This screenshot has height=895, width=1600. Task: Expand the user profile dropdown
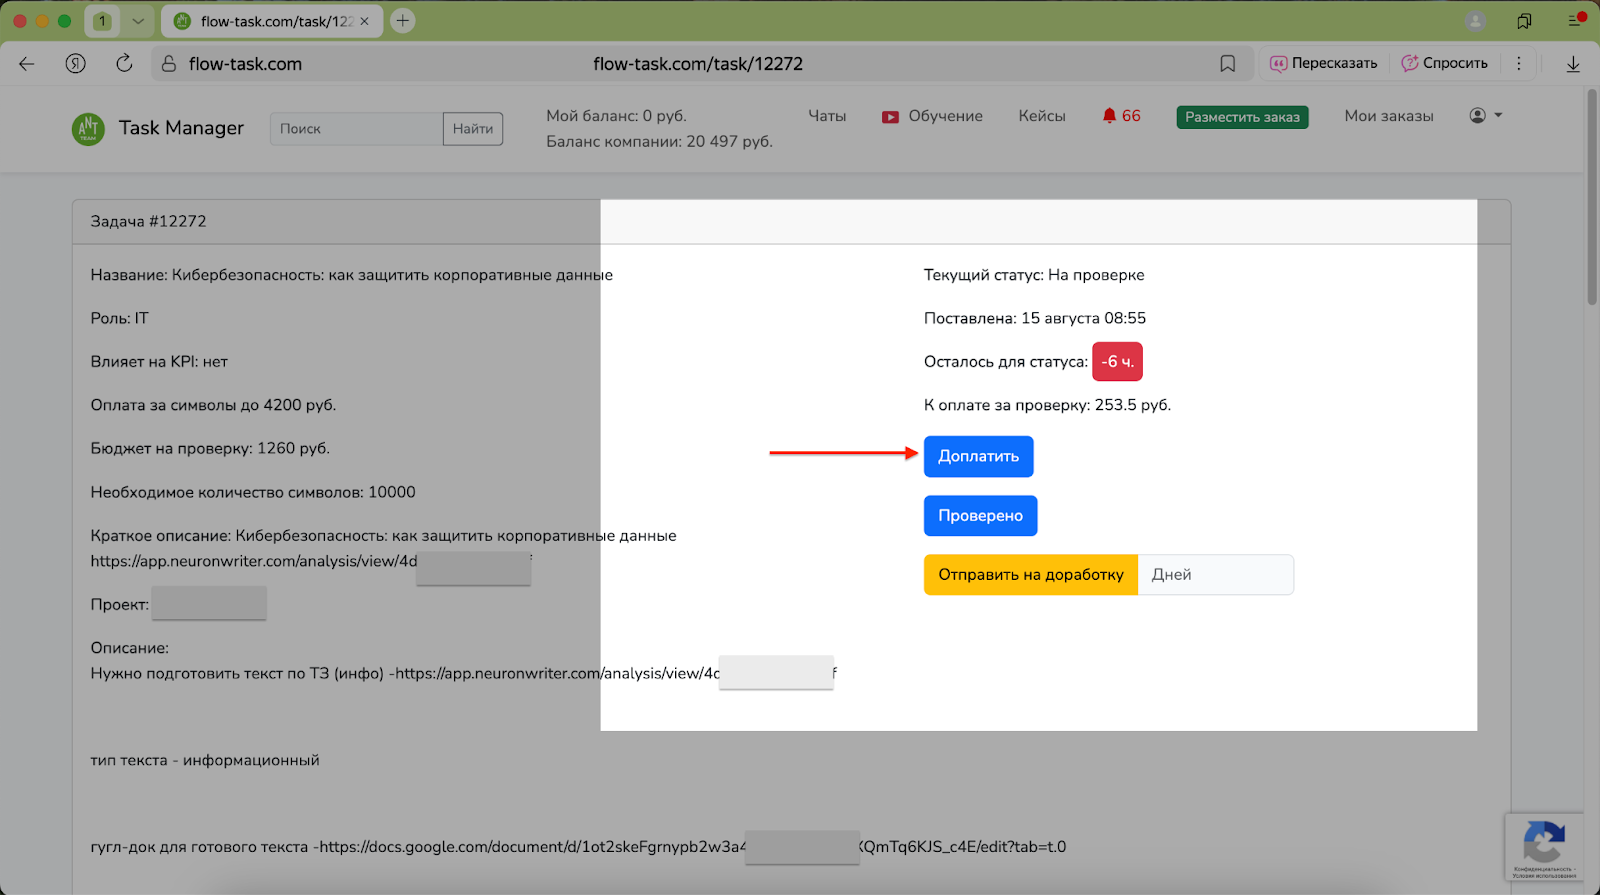pos(1486,116)
